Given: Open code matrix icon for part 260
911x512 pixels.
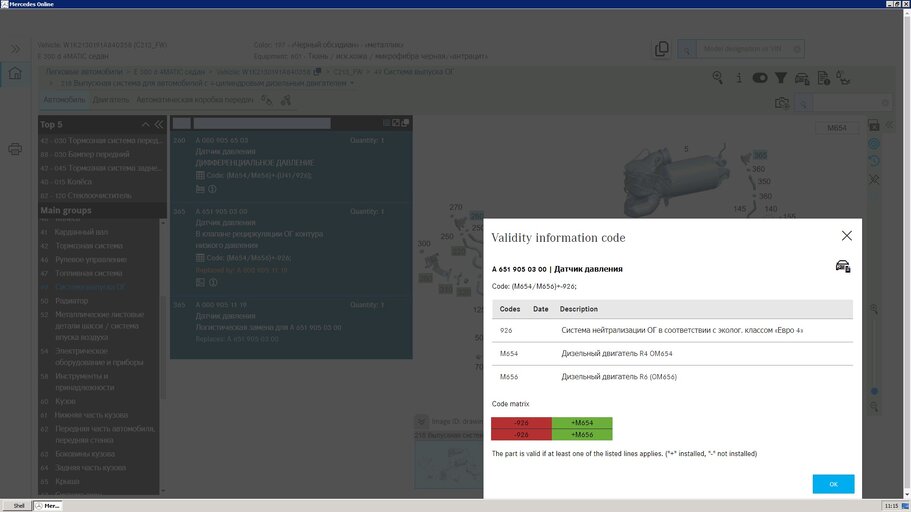Looking at the screenshot, I should [x=200, y=175].
